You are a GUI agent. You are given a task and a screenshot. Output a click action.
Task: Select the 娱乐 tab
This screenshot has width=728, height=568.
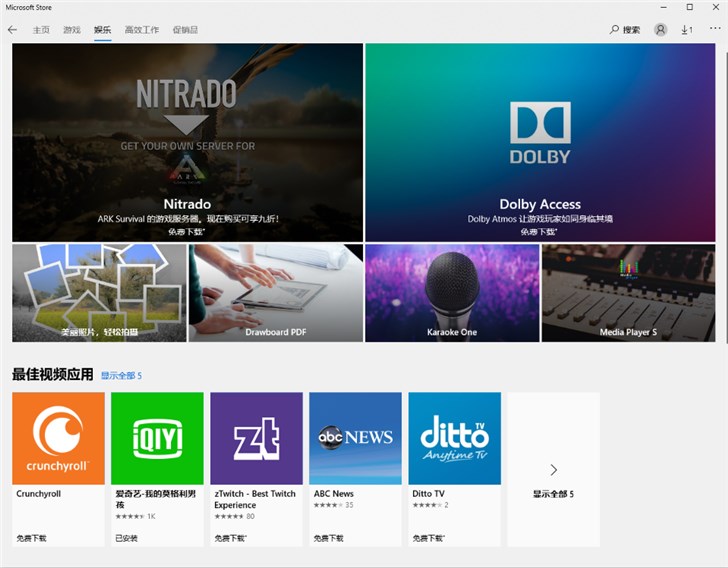pyautogui.click(x=102, y=30)
